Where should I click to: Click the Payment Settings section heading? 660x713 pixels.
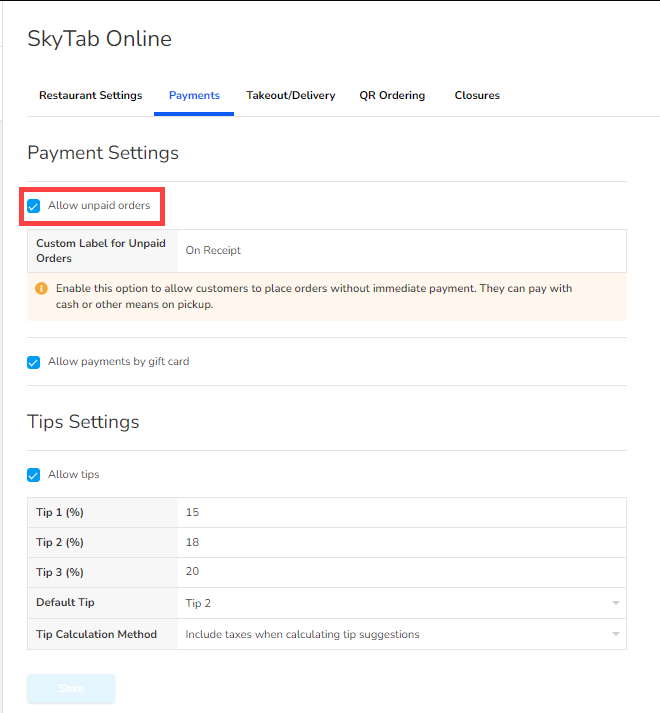pos(103,153)
